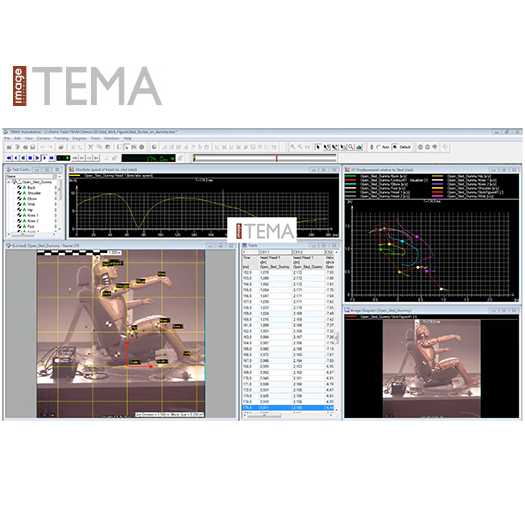The image size is (525, 525).
Task: Select the magnifier zoom tool
Action: tap(351, 147)
